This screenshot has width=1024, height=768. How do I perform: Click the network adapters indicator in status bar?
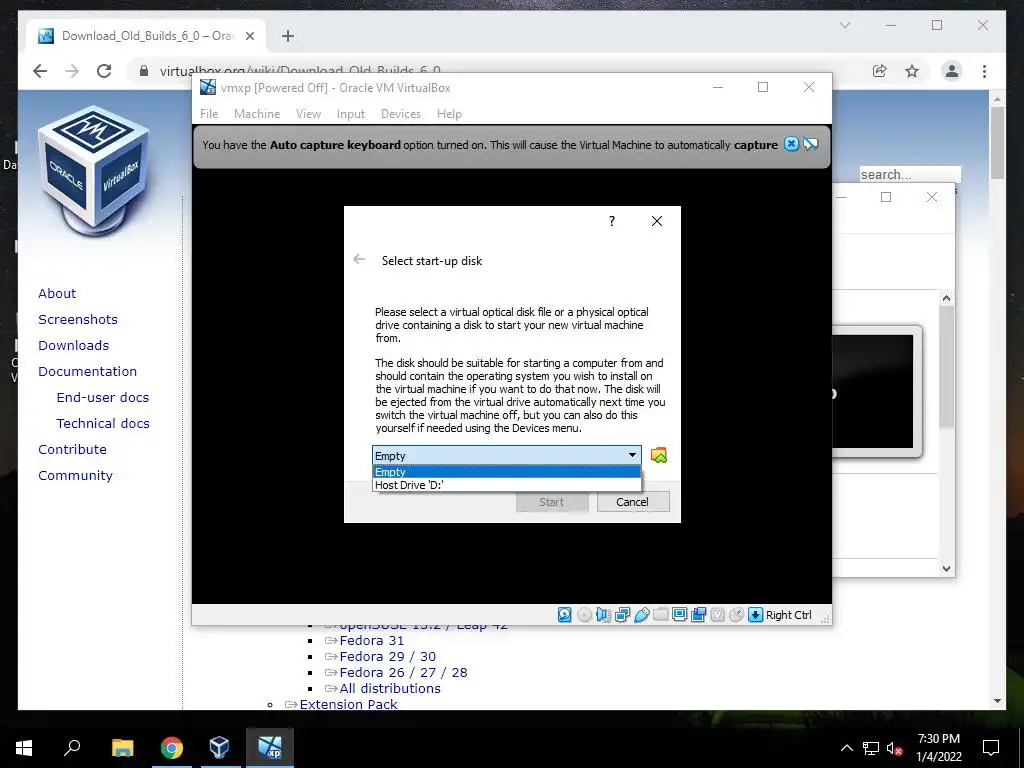pyautogui.click(x=622, y=615)
